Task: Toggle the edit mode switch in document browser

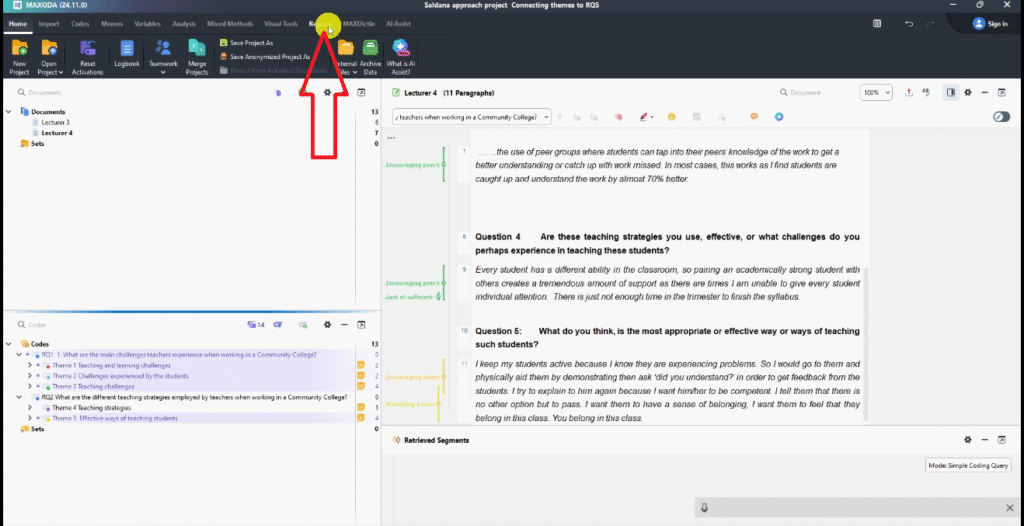Action: click(x=1001, y=117)
